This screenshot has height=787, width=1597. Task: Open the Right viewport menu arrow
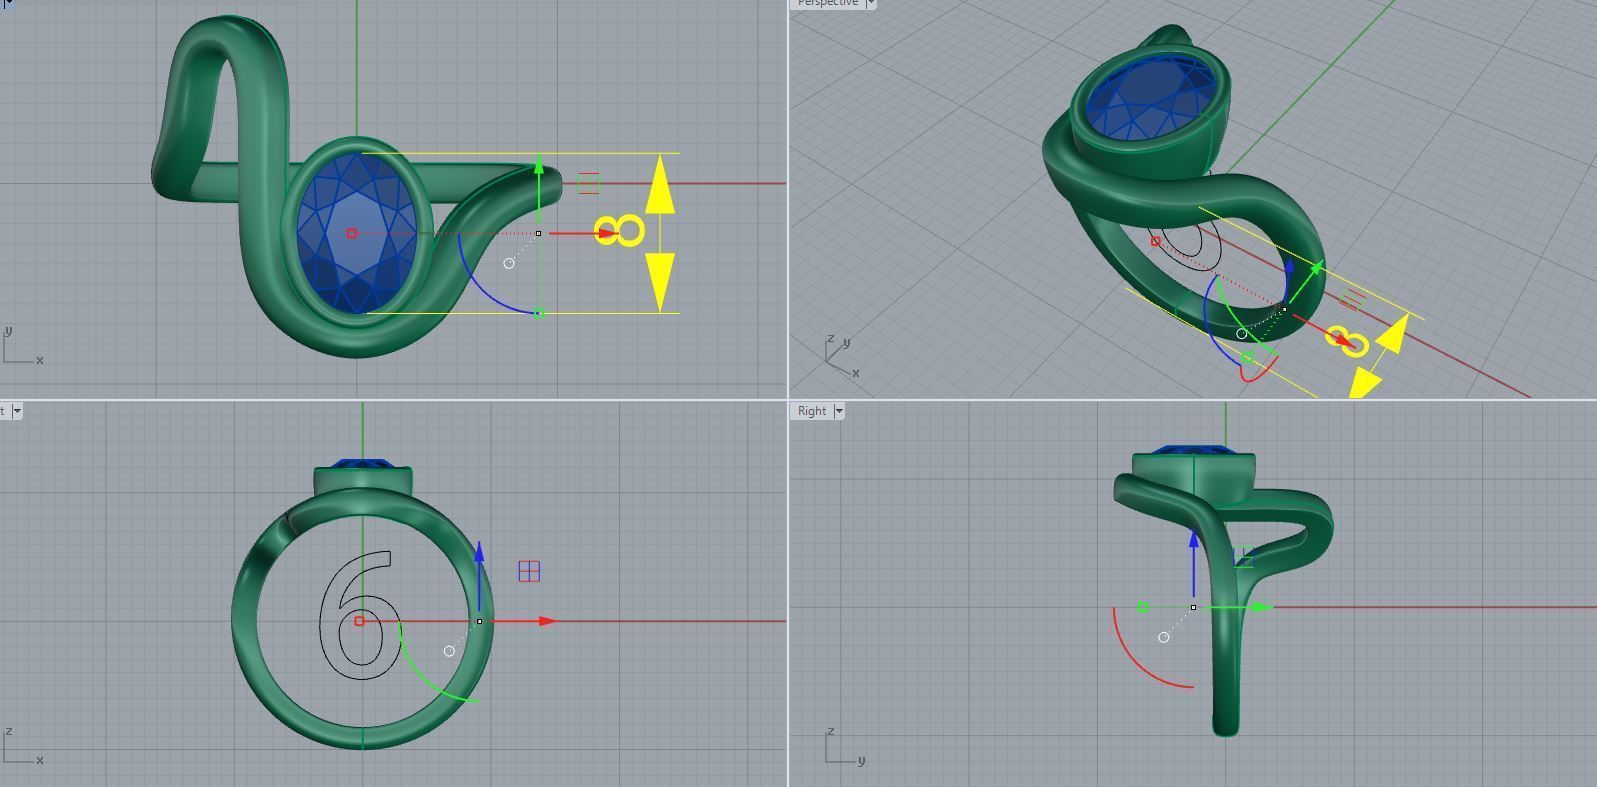(x=839, y=411)
